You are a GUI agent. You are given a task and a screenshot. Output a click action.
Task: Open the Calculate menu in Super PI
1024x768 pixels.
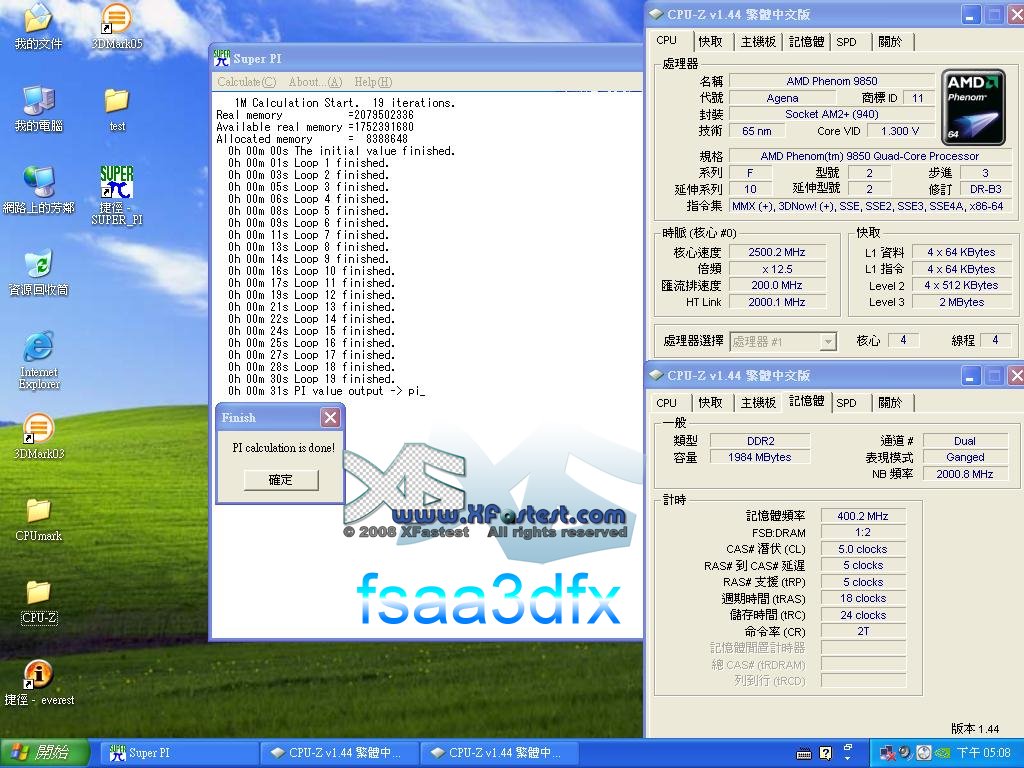click(x=246, y=82)
